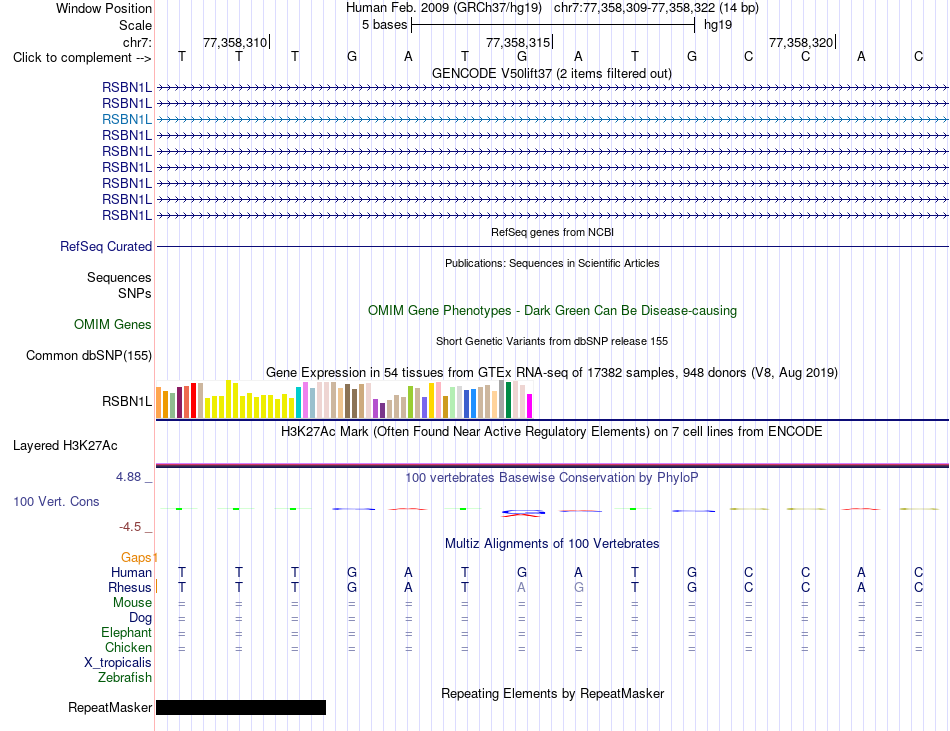This screenshot has height=731, width=950.
Task: Click the greyed mismatch 'A' in the Rhesus row
Action: point(521,587)
